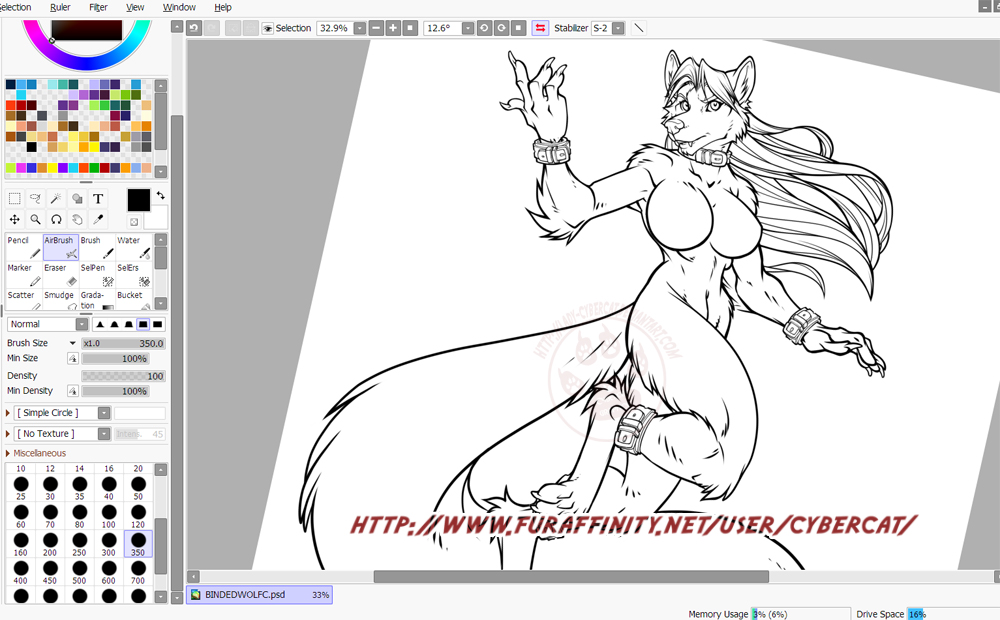Reset zoom with the square button after plus
The width and height of the screenshot is (1000, 620).
point(410,28)
